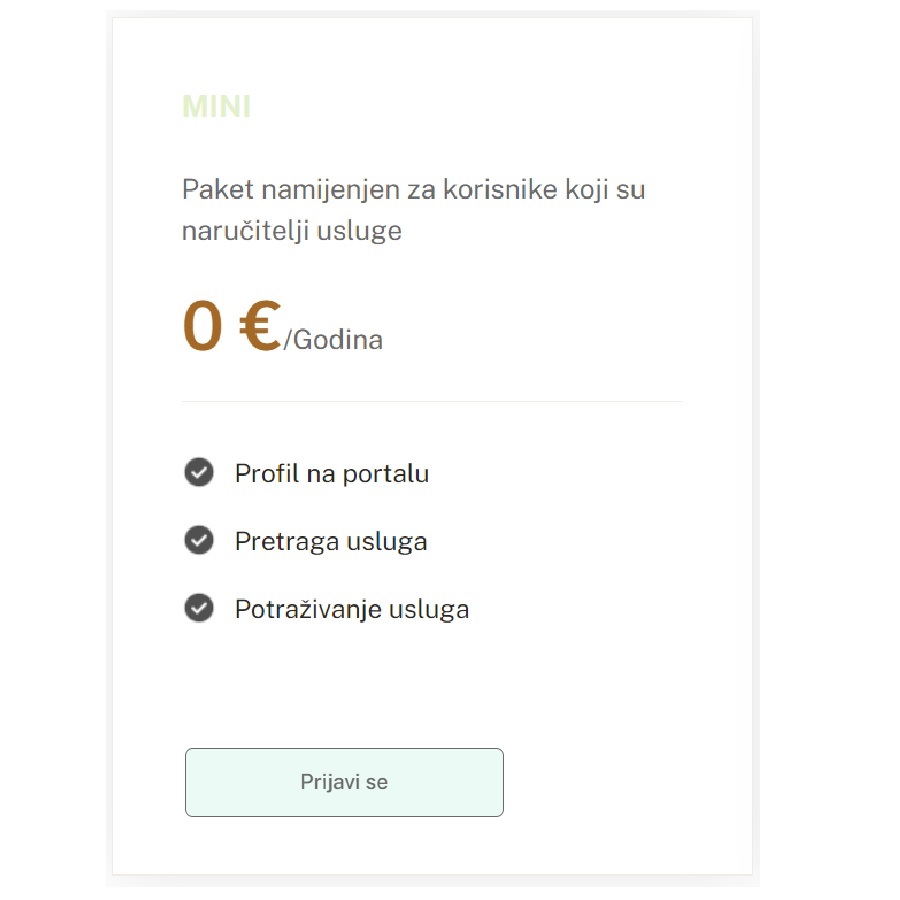Click the /Godina billing period label
This screenshot has height=900, width=900.
point(334,340)
